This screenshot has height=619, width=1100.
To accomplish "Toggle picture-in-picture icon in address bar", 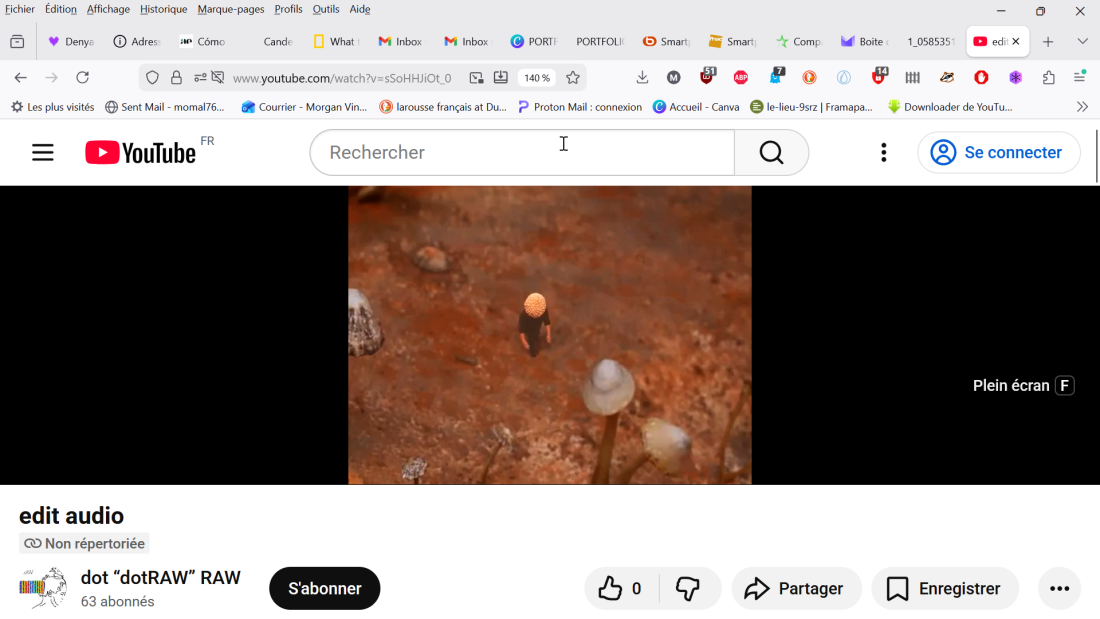I will click(x=476, y=78).
